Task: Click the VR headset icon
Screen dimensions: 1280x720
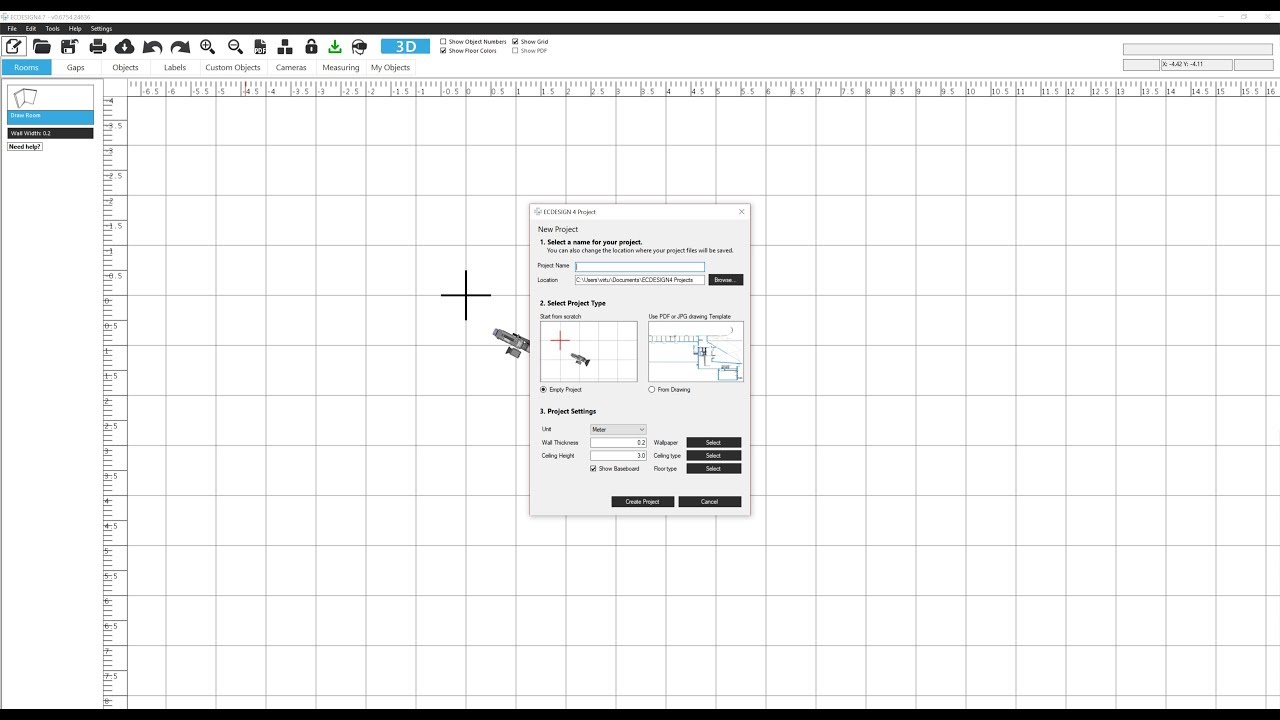Action: tap(360, 47)
